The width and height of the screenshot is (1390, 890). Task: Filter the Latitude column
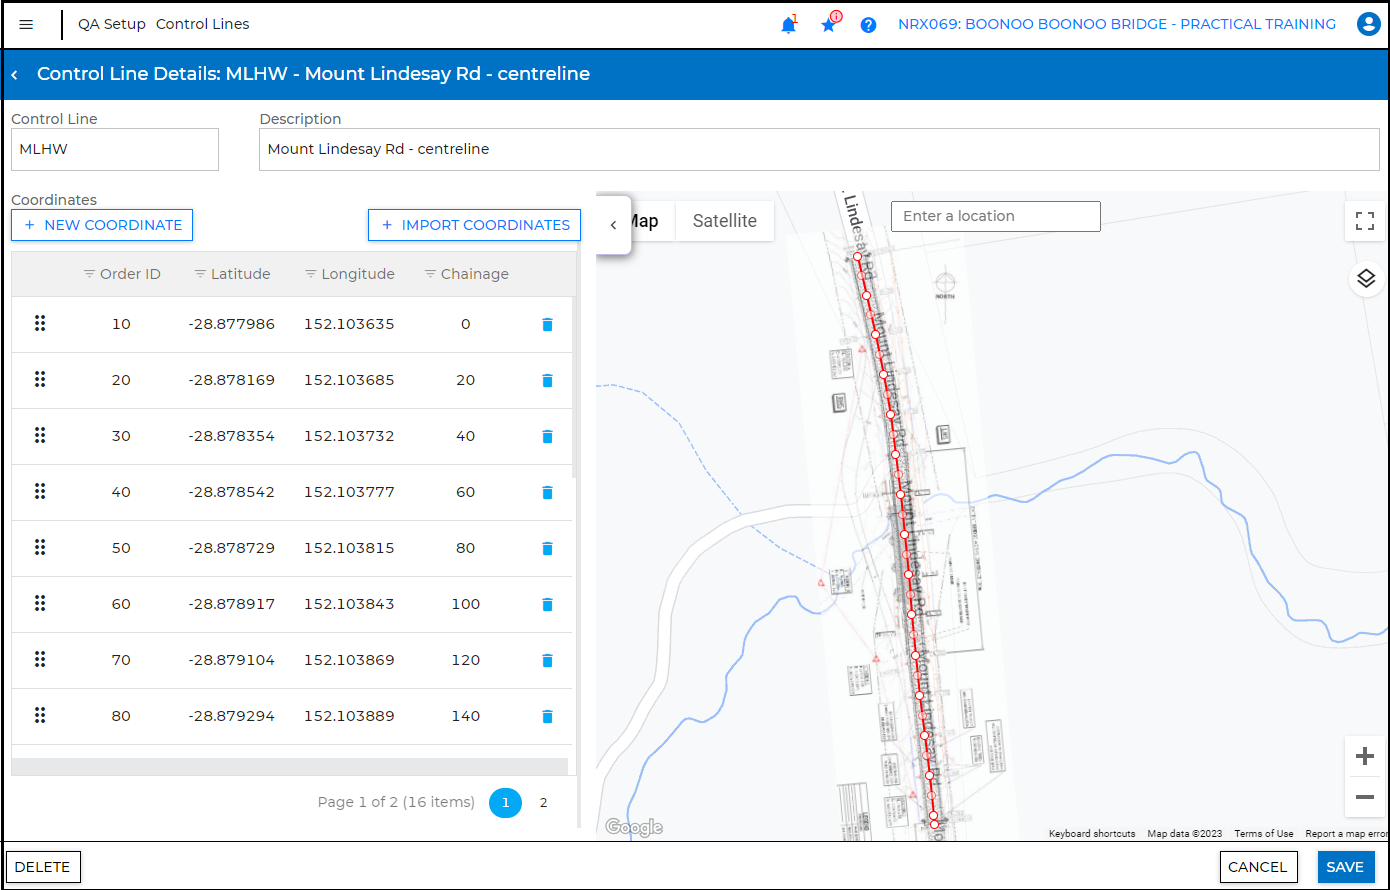[x=200, y=274]
